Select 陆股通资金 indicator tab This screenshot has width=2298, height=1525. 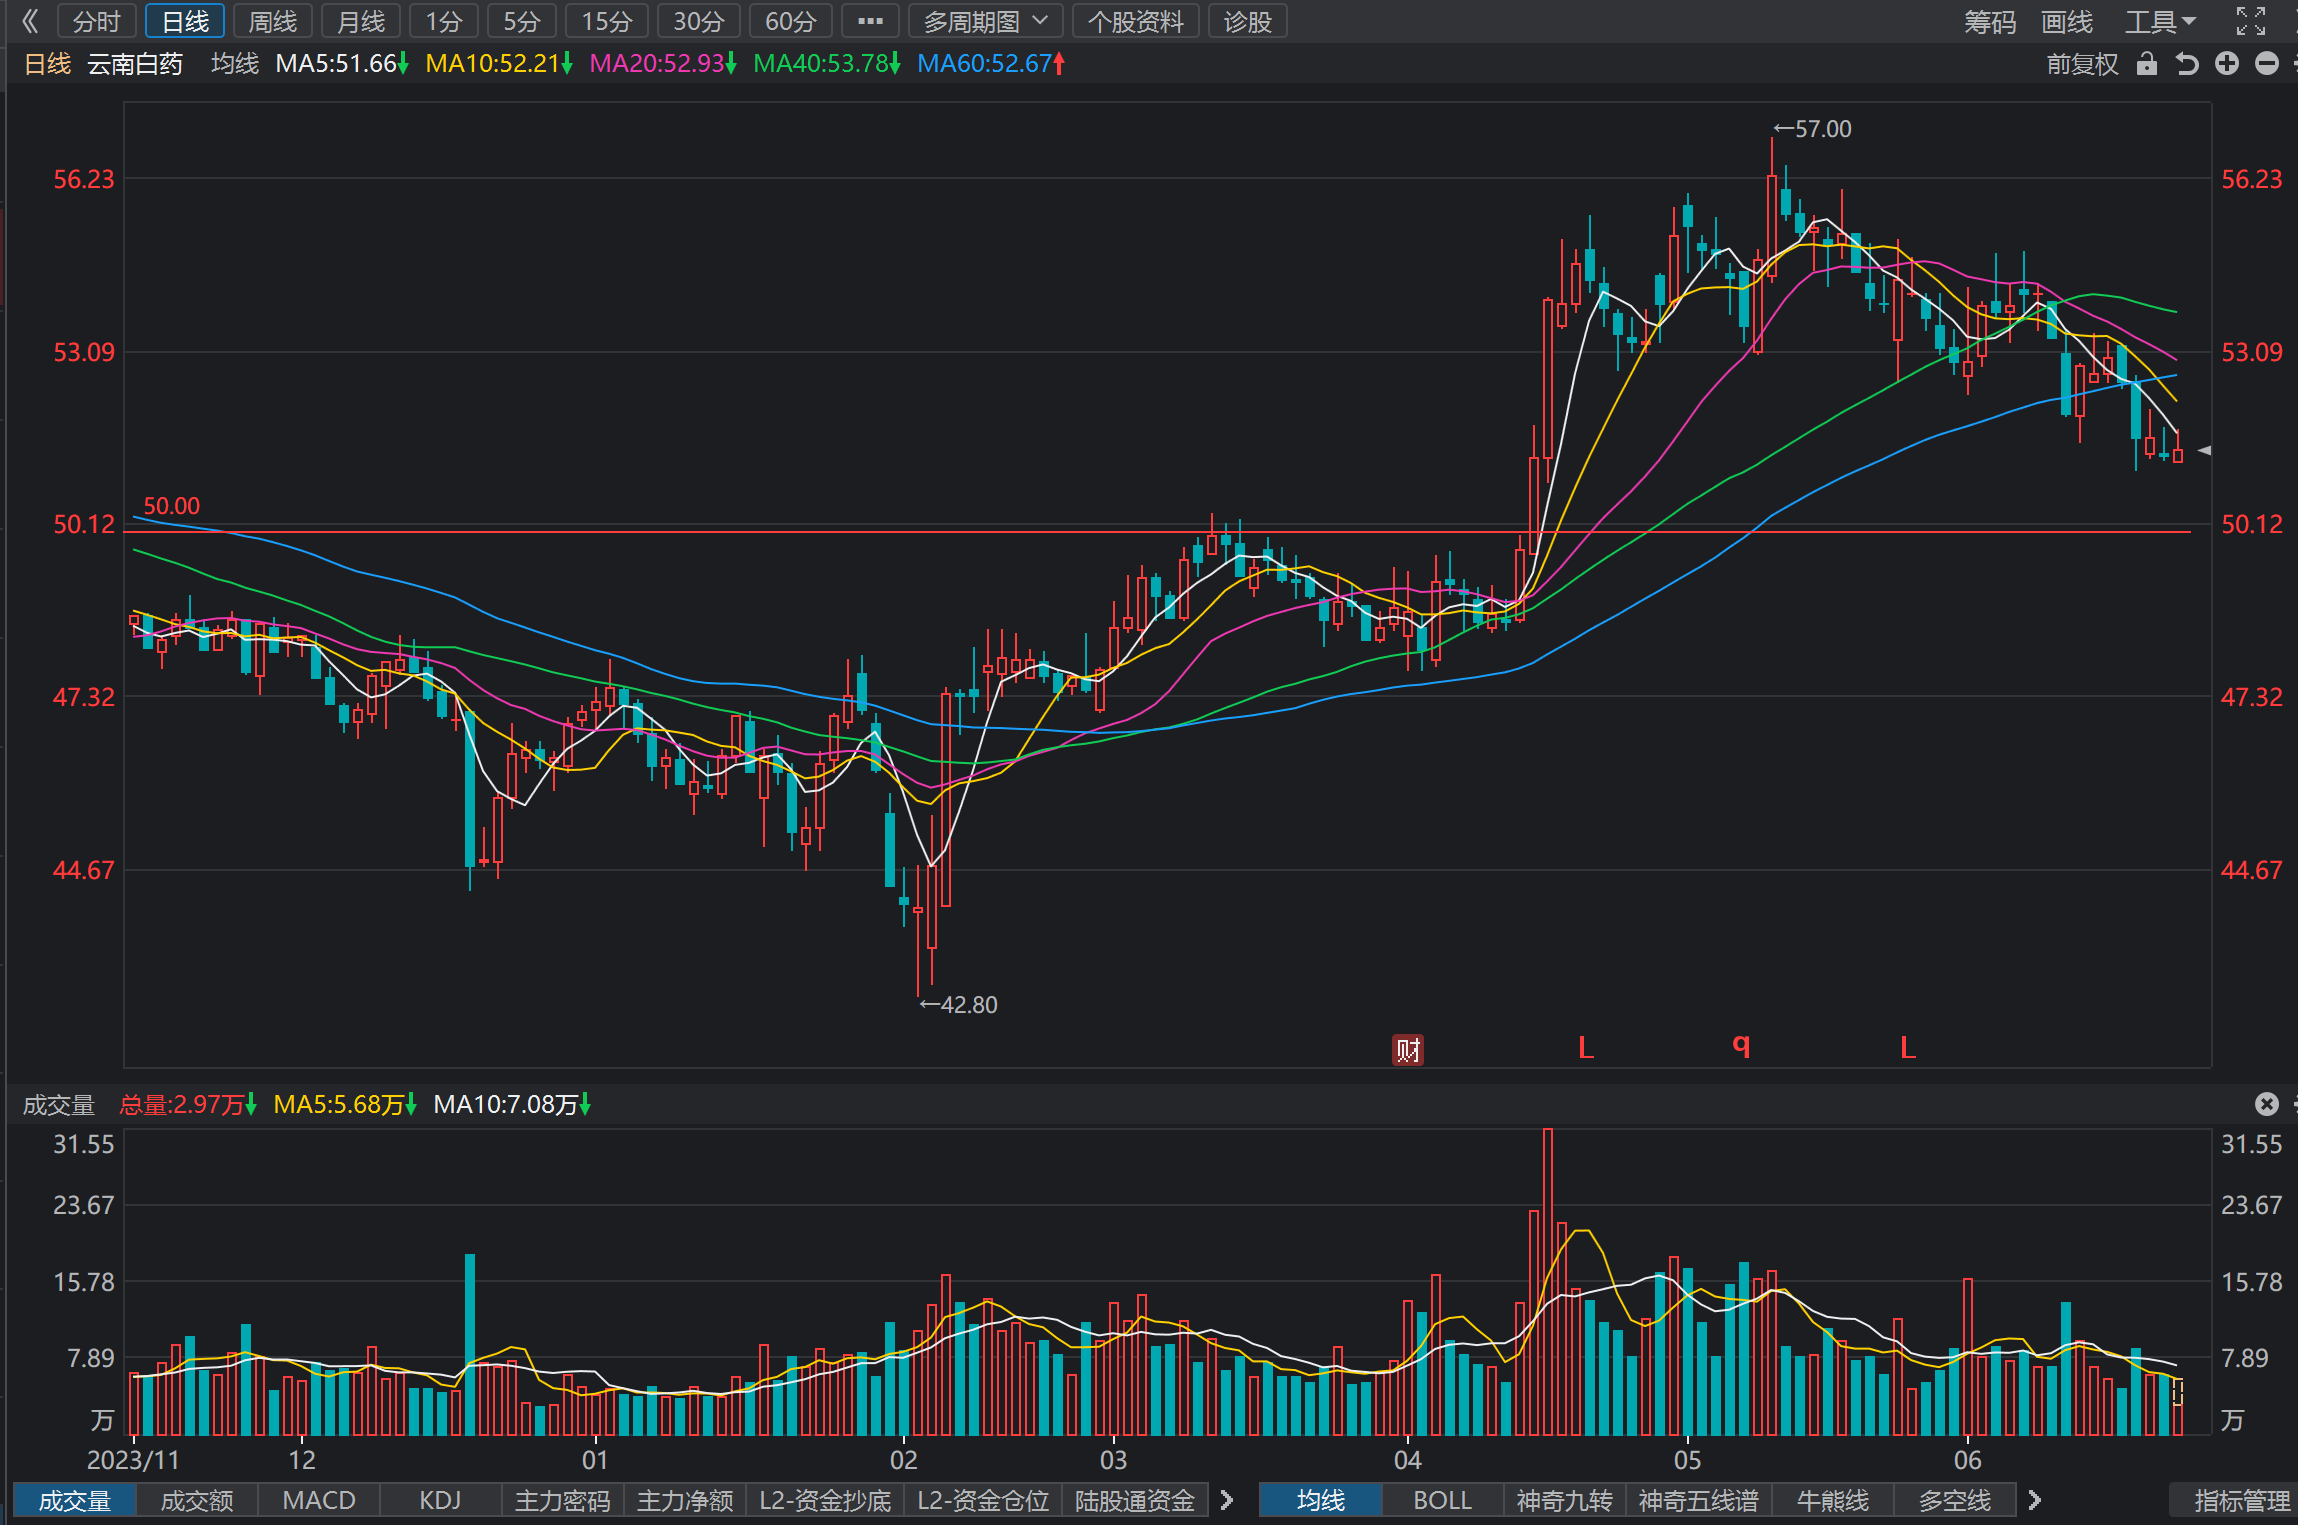click(x=1135, y=1501)
